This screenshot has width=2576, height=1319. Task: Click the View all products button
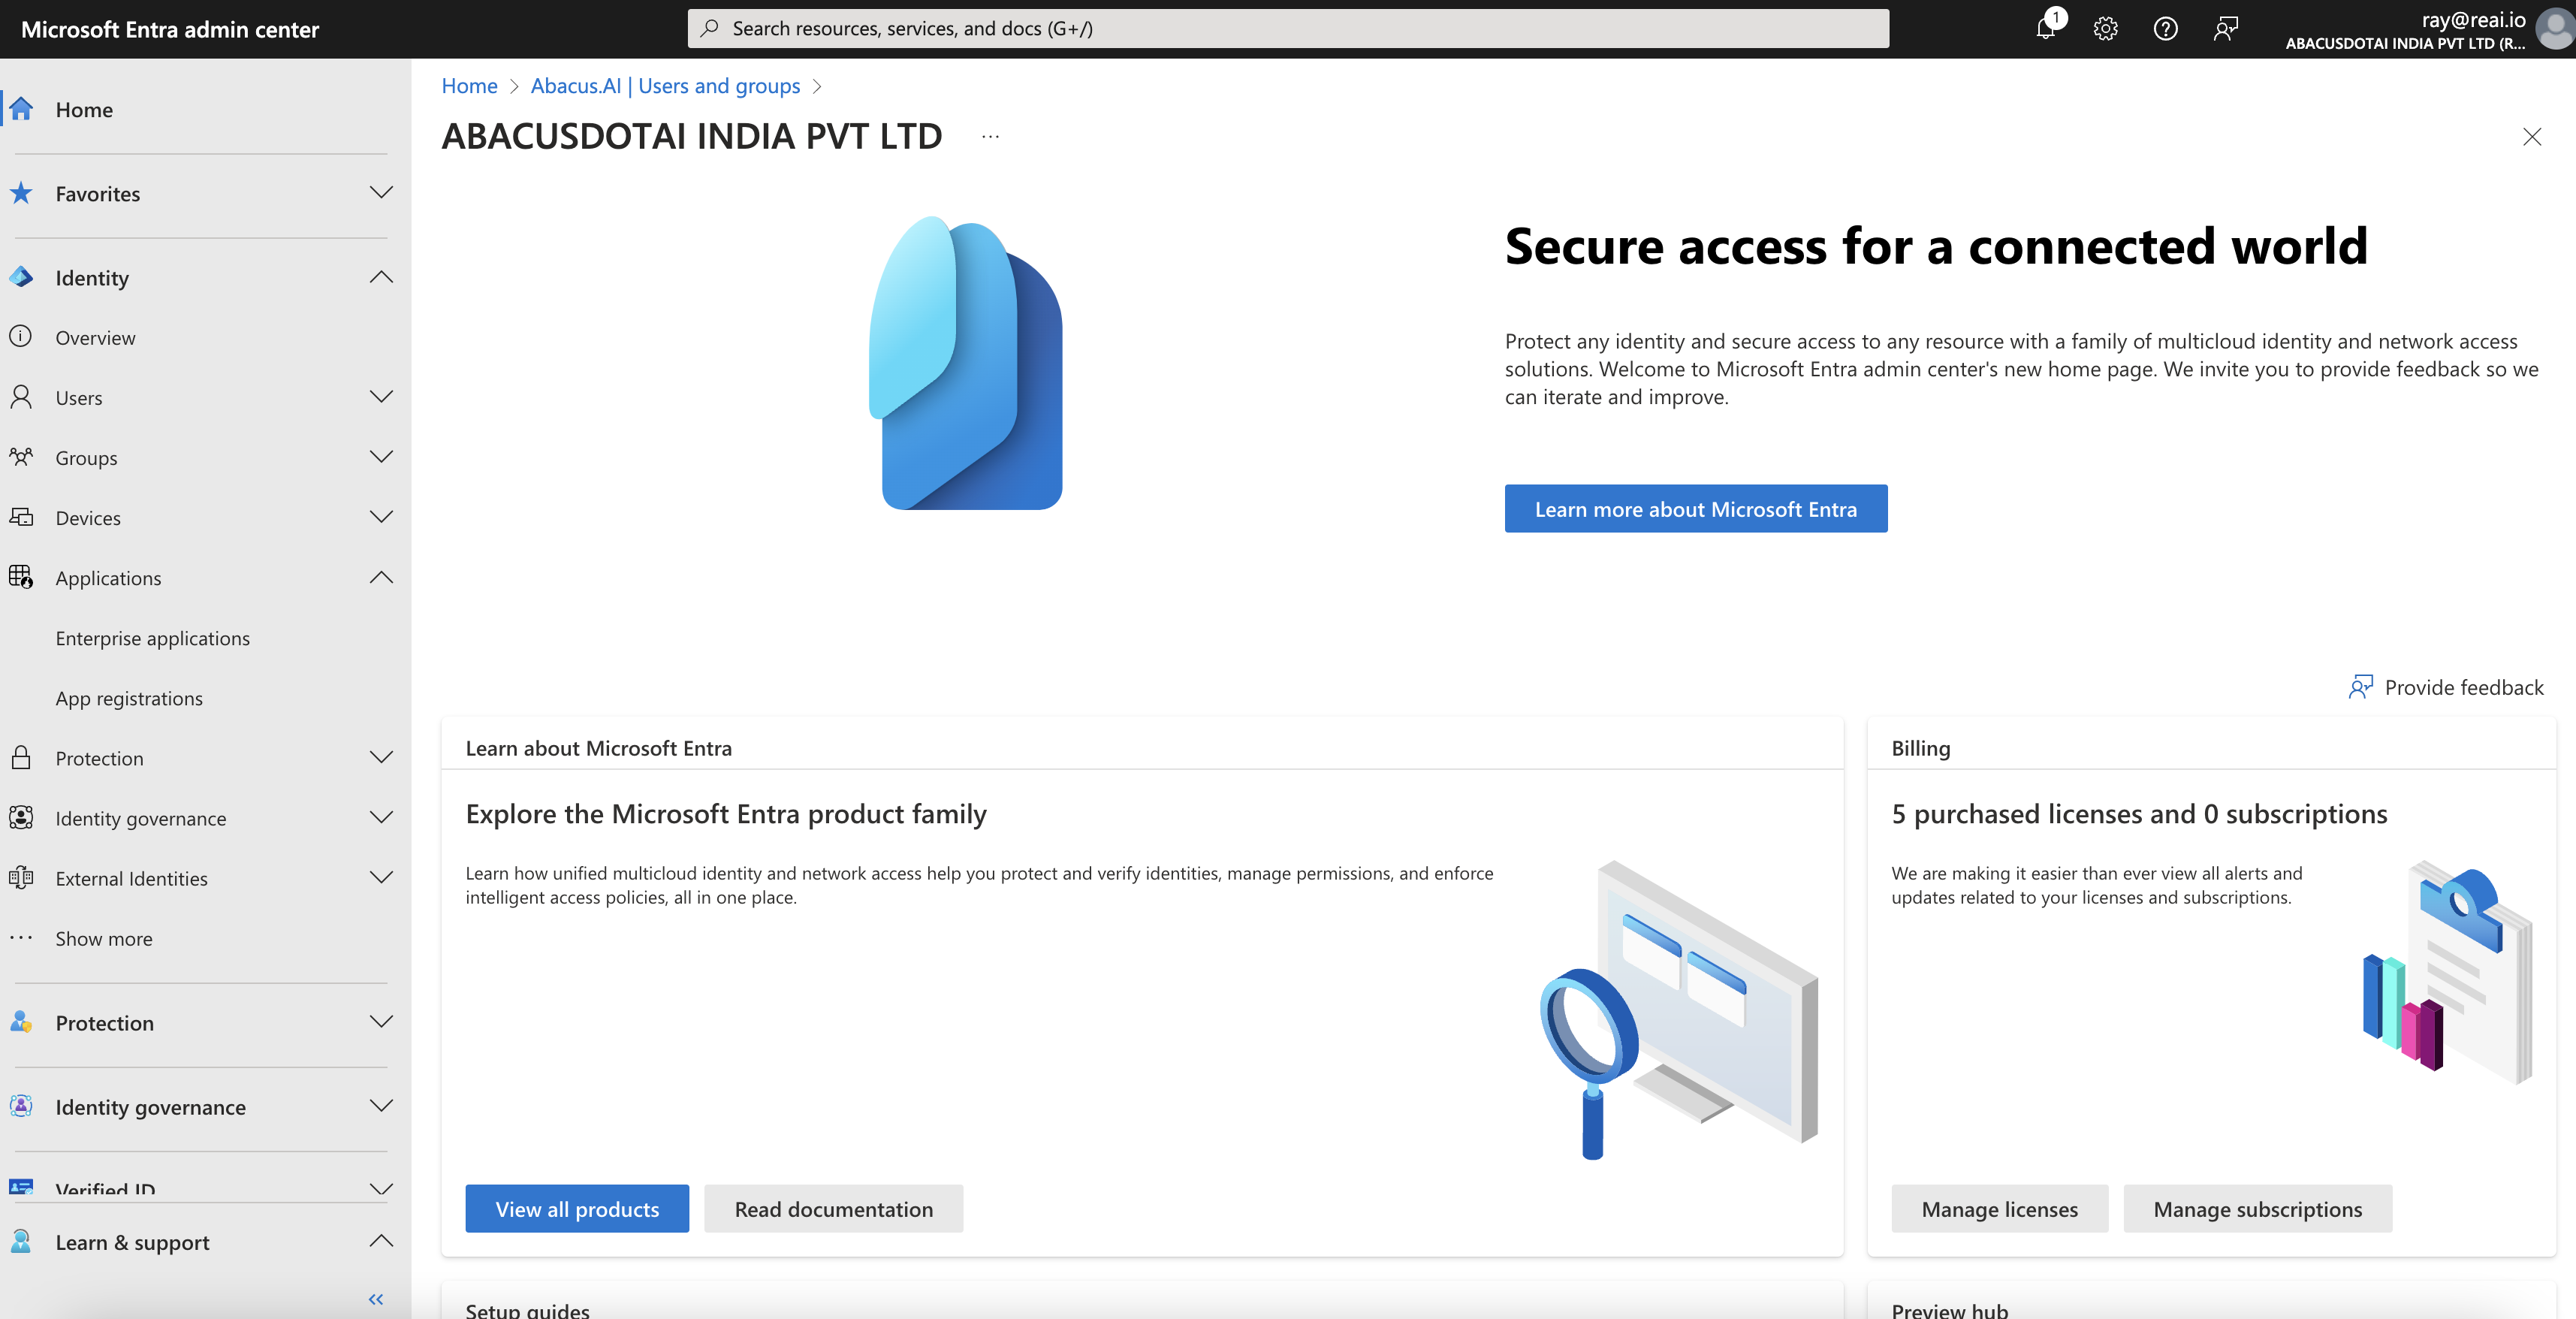point(577,1209)
